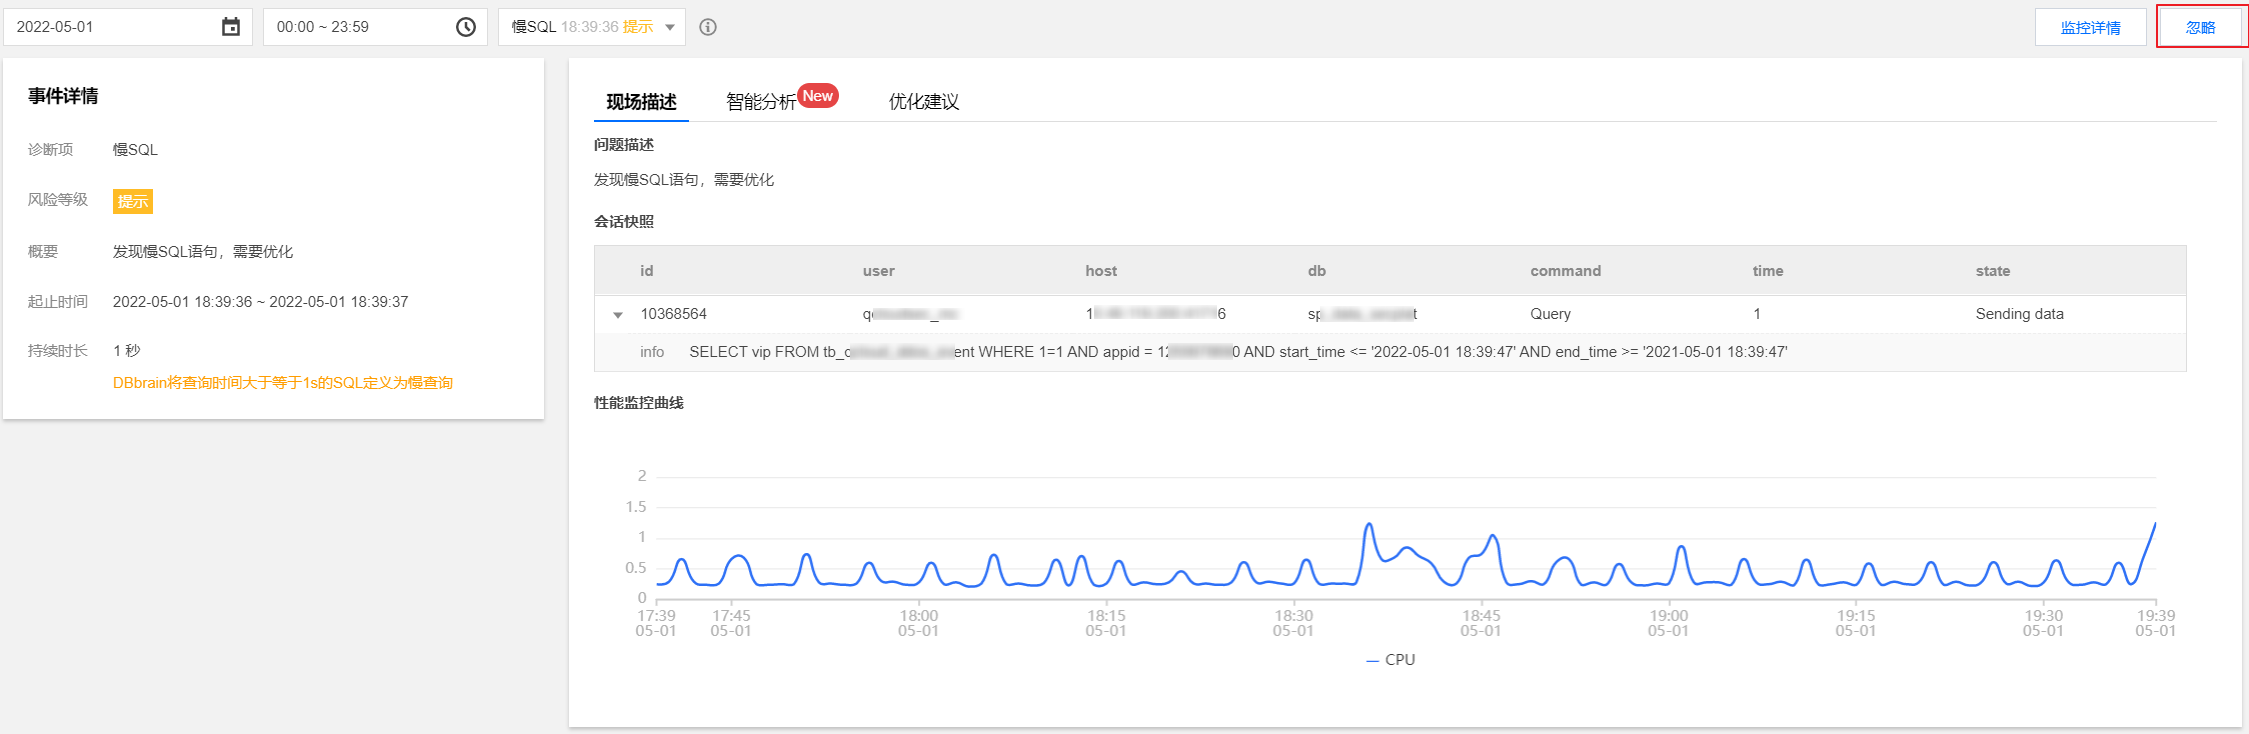Image resolution: width=2249 pixels, height=734 pixels.
Task: Click the clock time range icon
Action: 466,27
